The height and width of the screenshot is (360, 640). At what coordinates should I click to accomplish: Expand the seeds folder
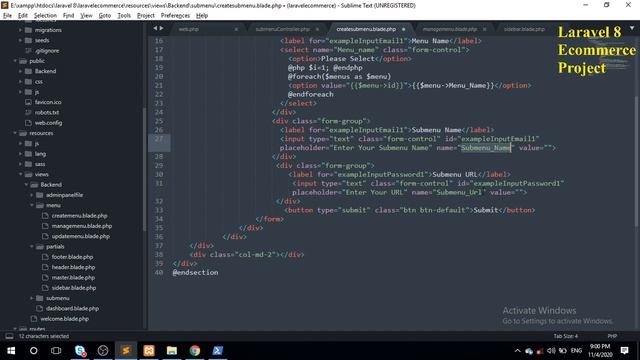coord(20,40)
